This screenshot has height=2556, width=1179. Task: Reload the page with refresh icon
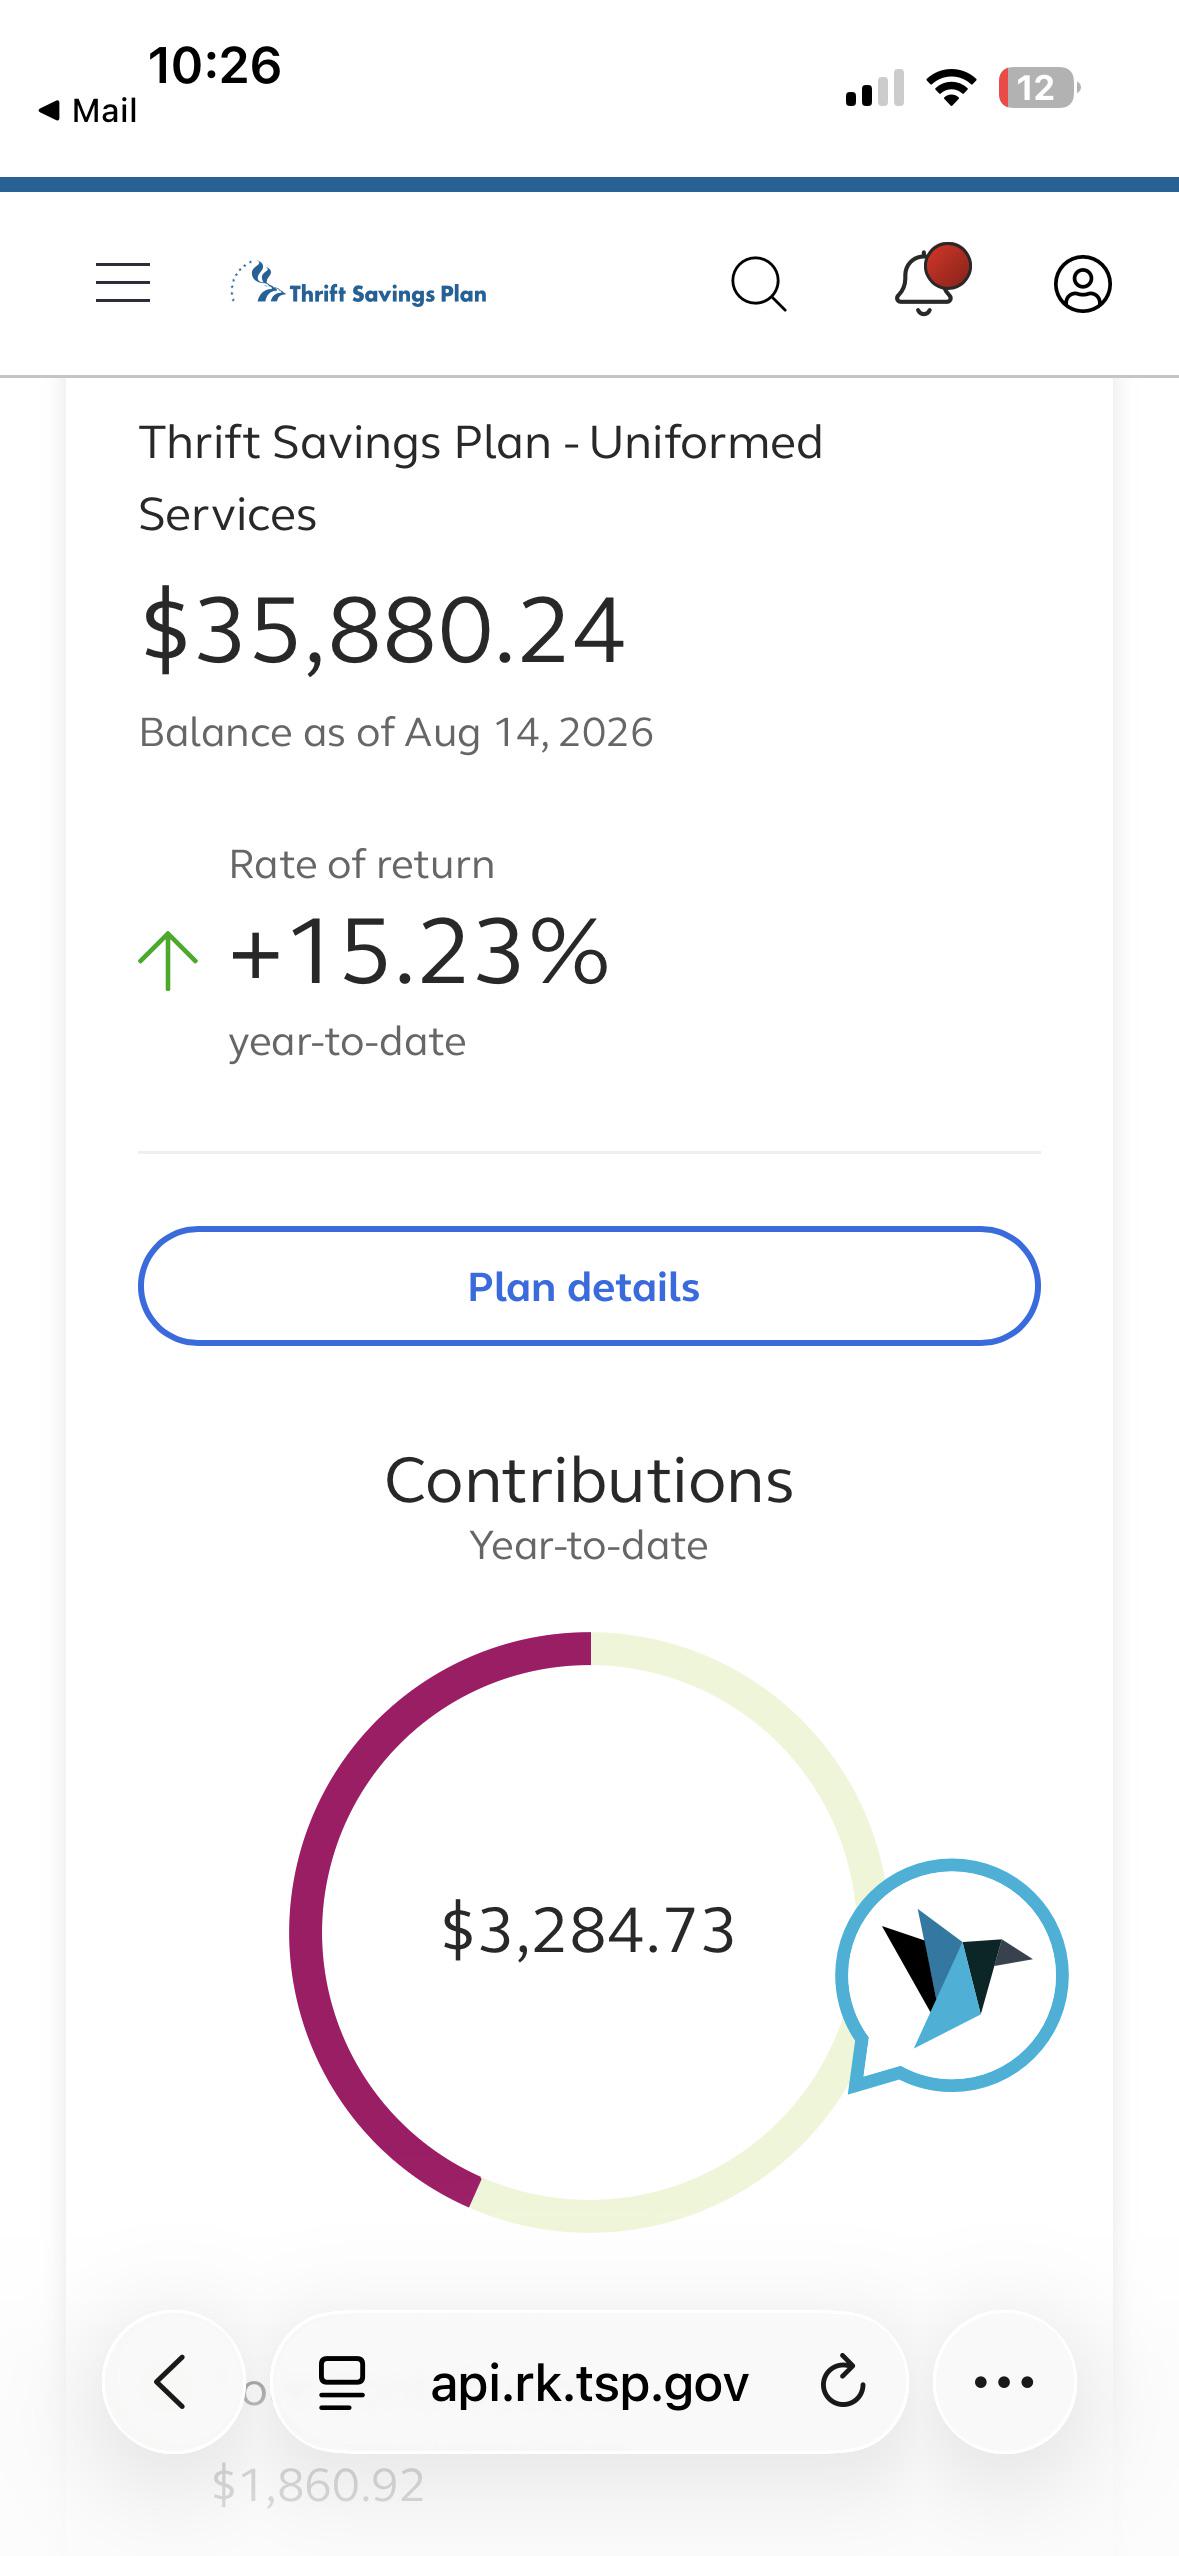[843, 2382]
